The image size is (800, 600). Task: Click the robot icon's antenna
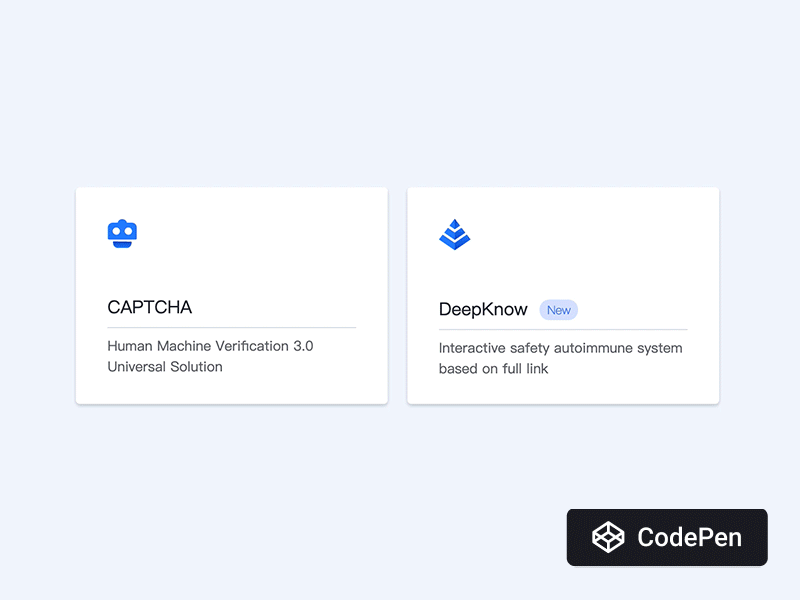pyautogui.click(x=123, y=219)
